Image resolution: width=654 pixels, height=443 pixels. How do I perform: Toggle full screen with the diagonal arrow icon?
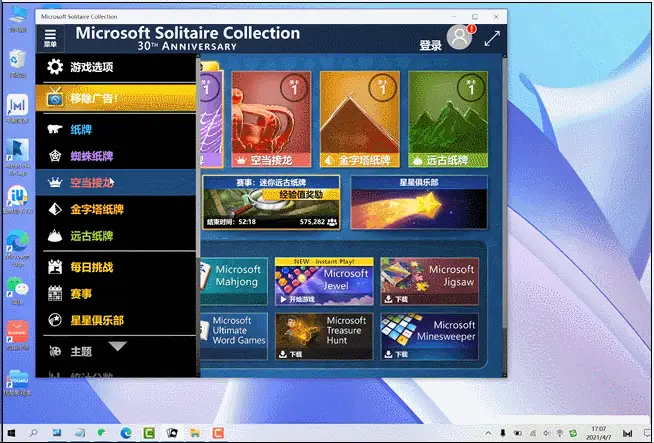(x=492, y=38)
